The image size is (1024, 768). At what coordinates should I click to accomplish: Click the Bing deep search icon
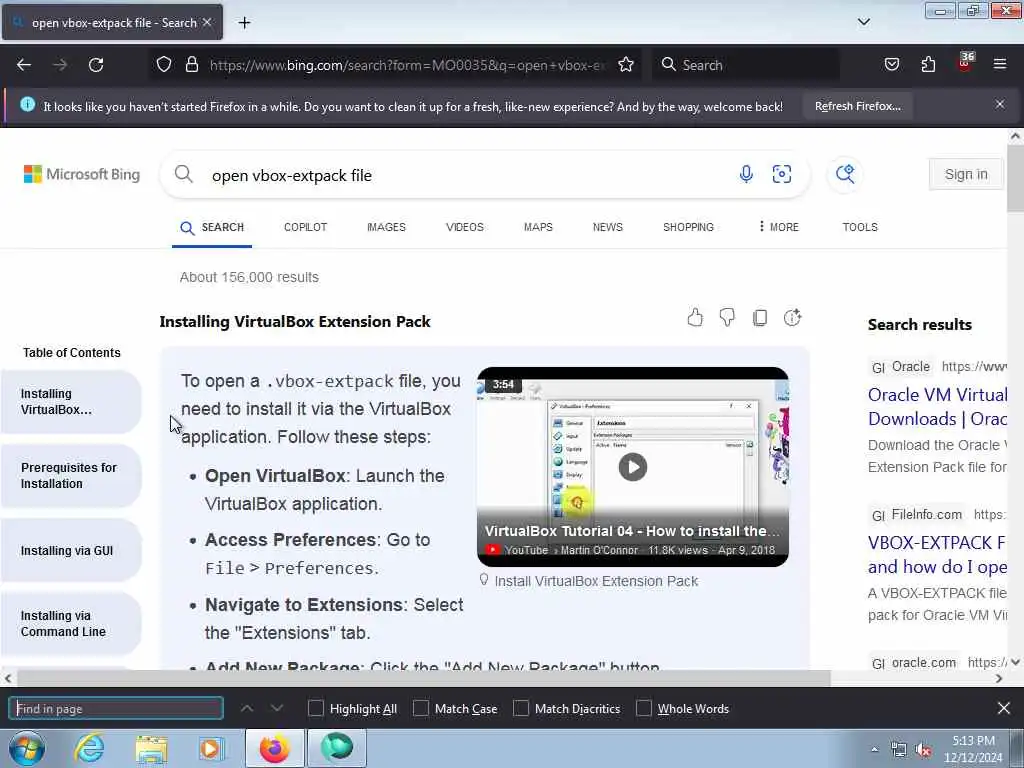(x=844, y=174)
